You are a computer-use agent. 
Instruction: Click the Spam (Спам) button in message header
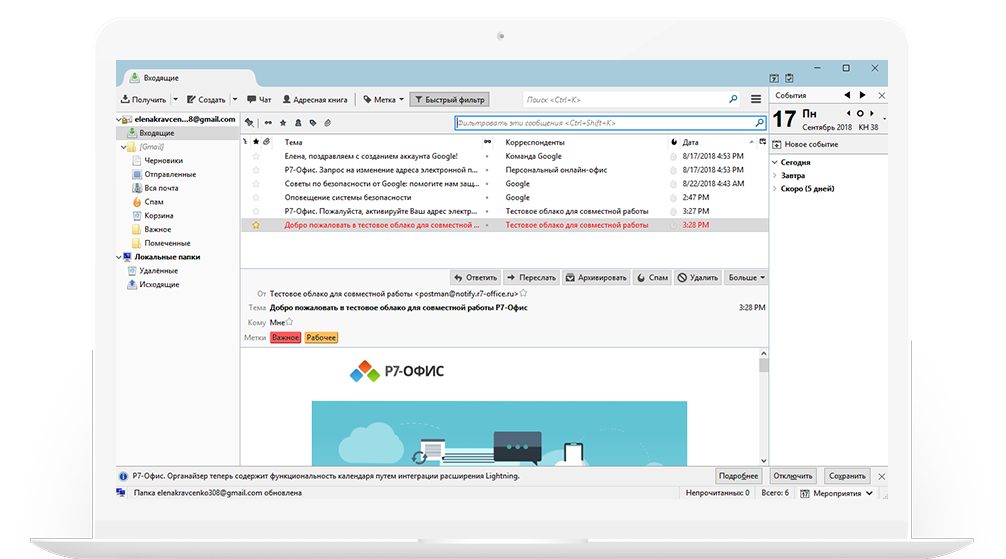tap(652, 277)
